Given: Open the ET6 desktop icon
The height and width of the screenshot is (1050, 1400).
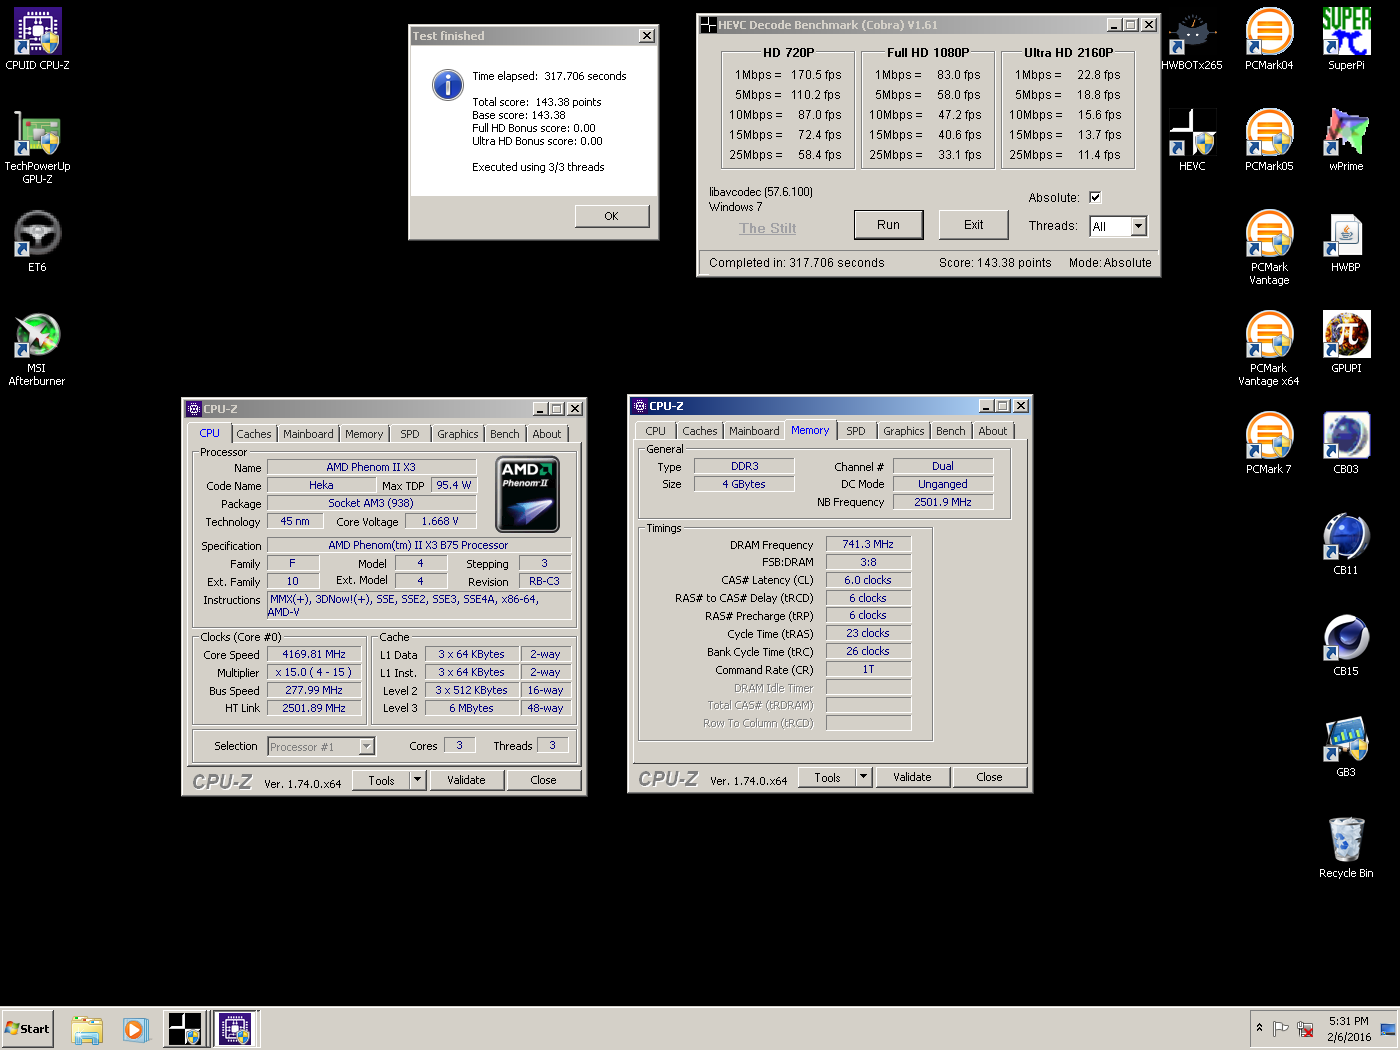Looking at the screenshot, I should [x=37, y=242].
